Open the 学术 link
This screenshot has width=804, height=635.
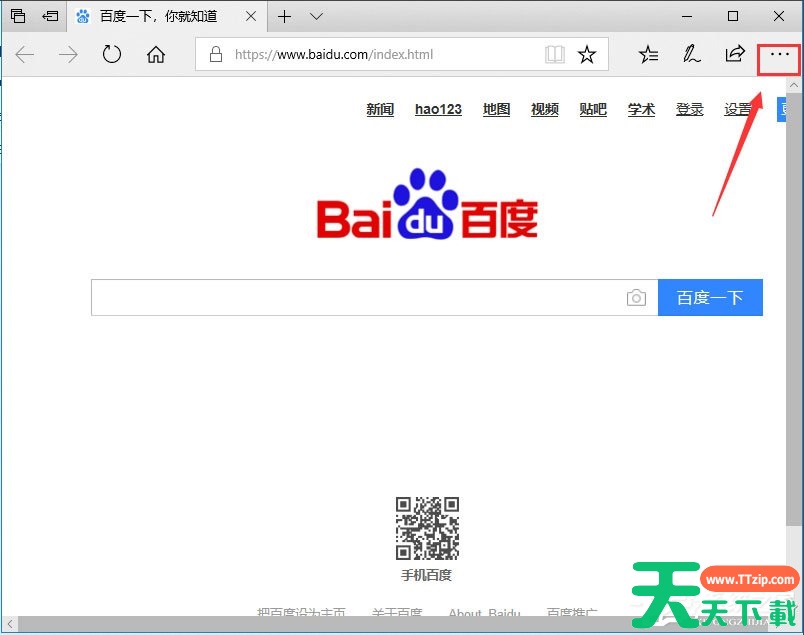pos(641,109)
